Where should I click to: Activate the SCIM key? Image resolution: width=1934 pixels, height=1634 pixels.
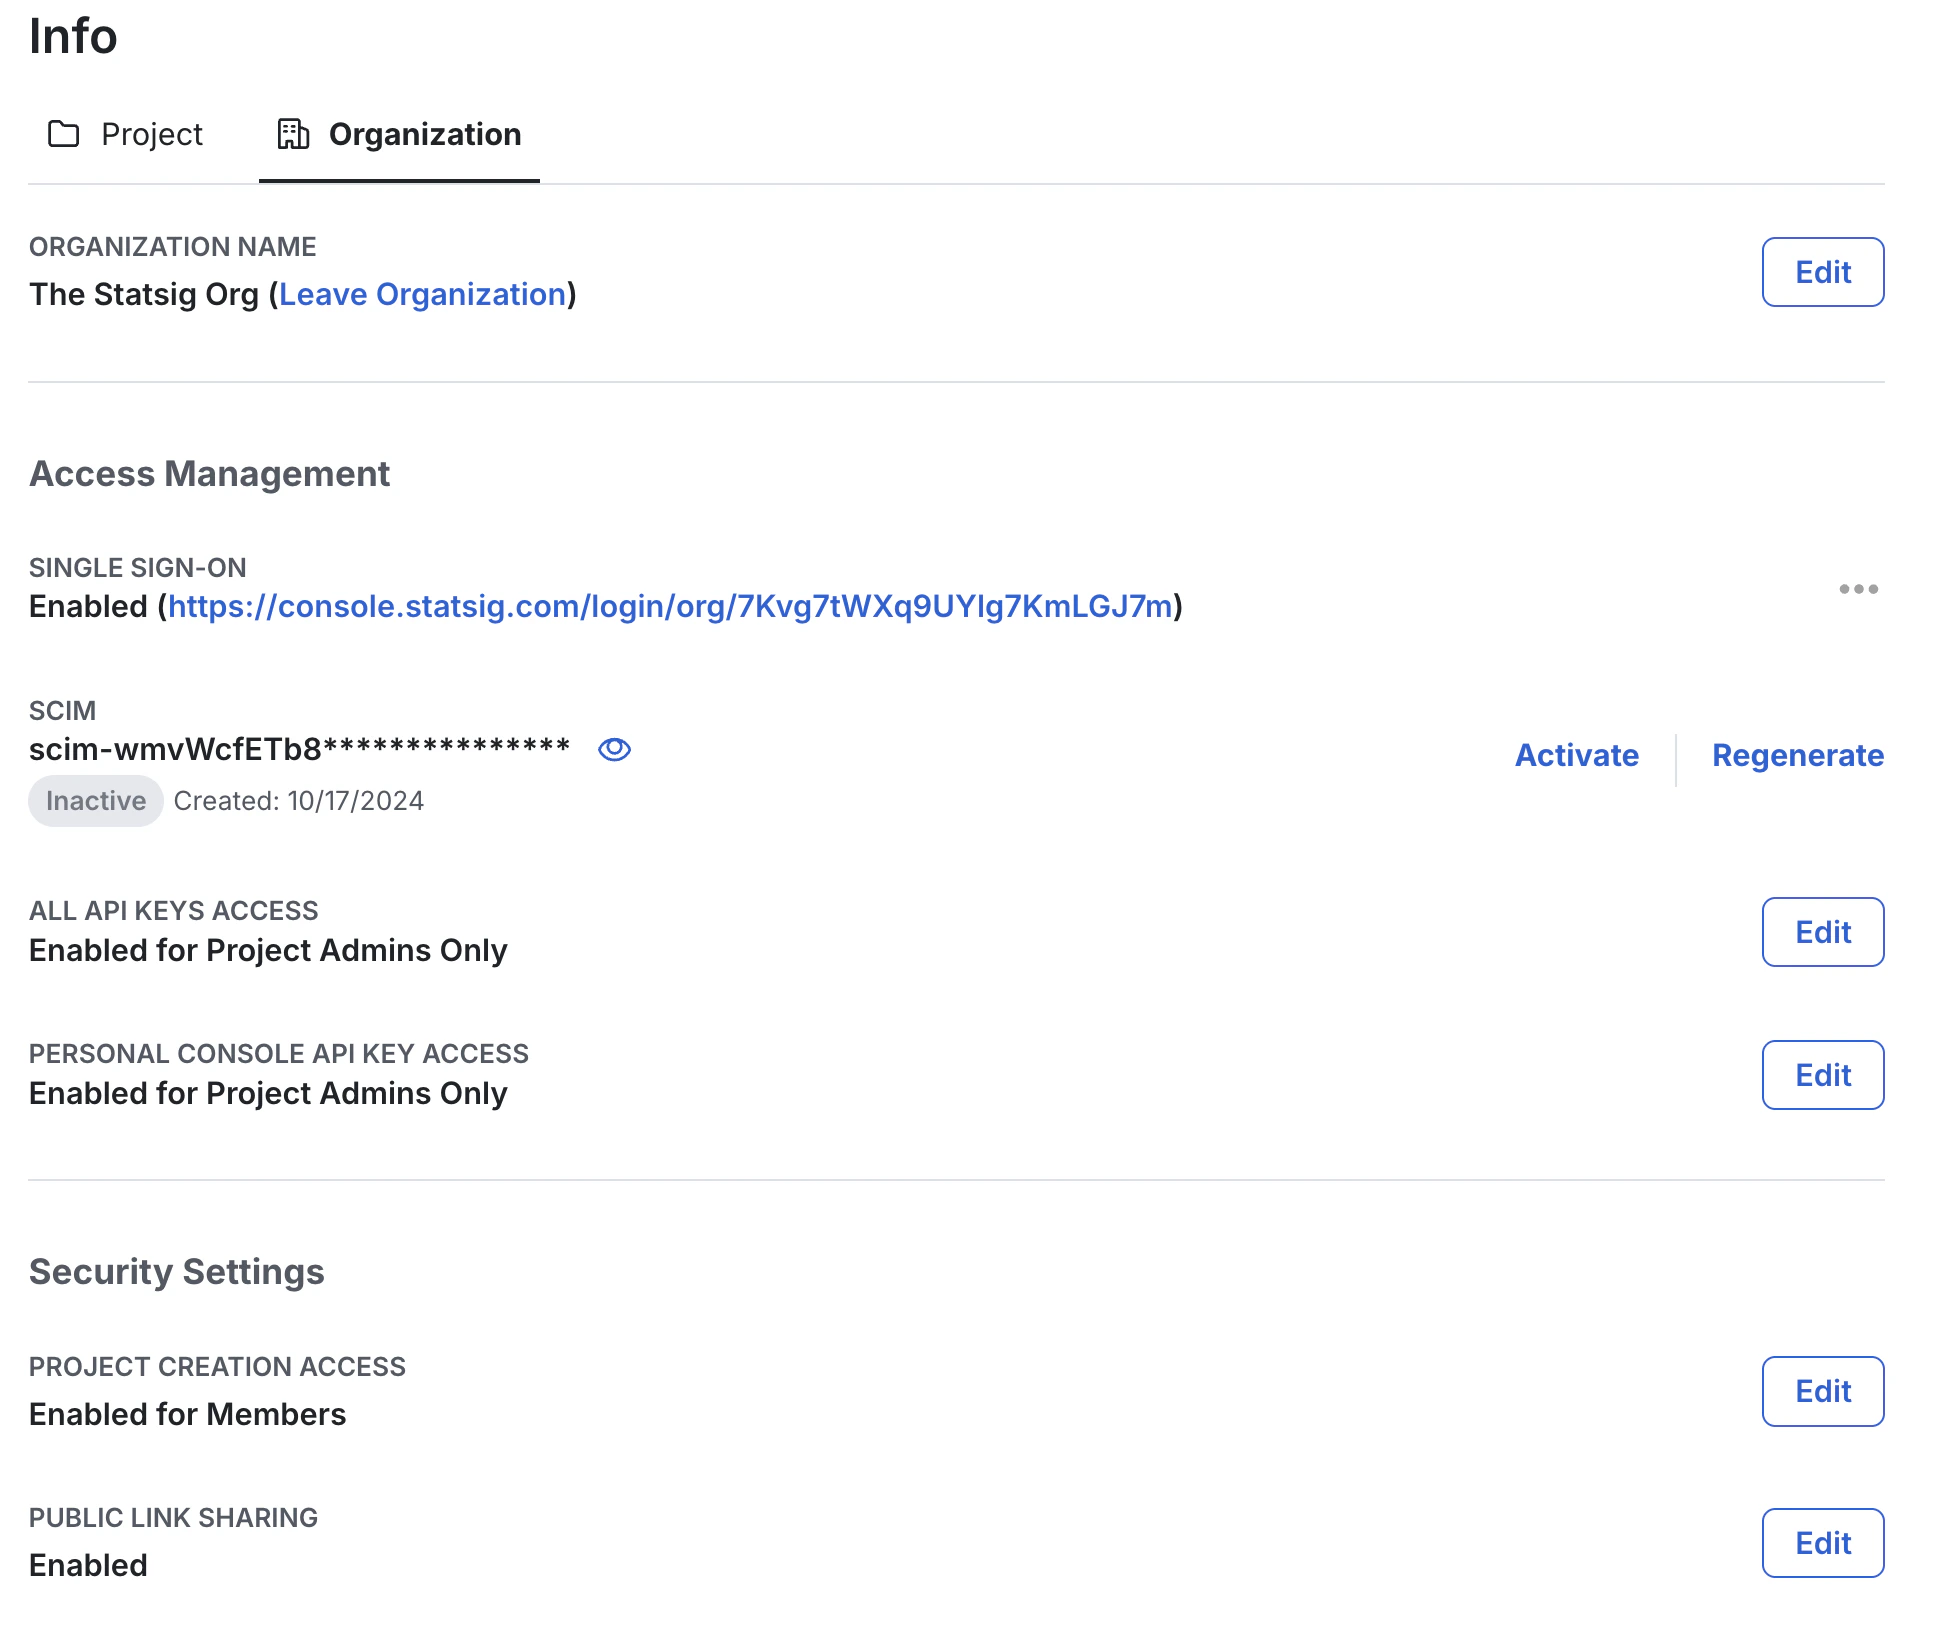[x=1576, y=755]
